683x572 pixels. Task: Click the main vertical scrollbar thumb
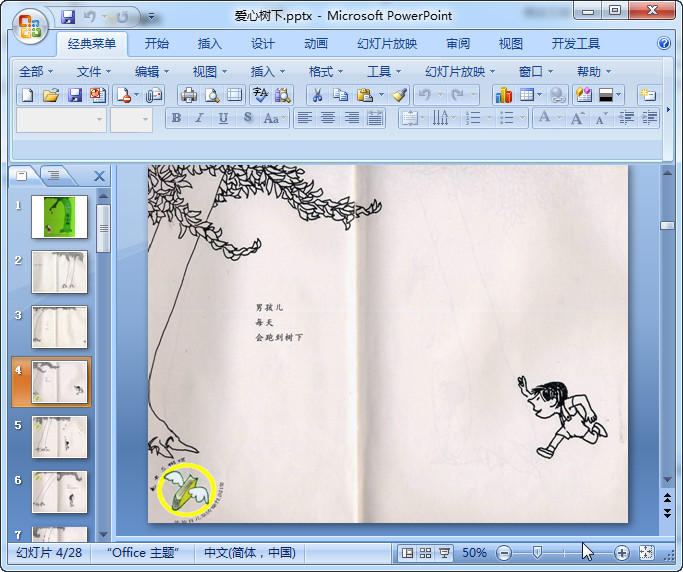click(667, 225)
